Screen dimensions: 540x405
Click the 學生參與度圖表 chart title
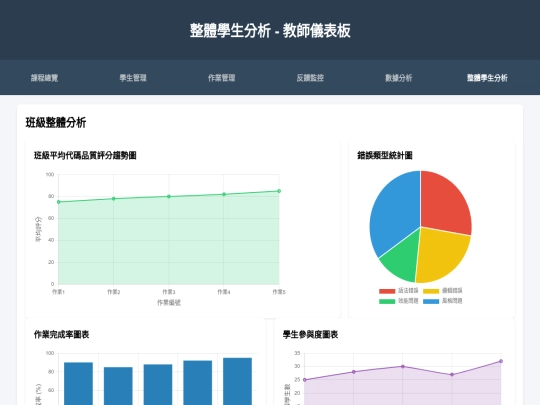point(310,334)
